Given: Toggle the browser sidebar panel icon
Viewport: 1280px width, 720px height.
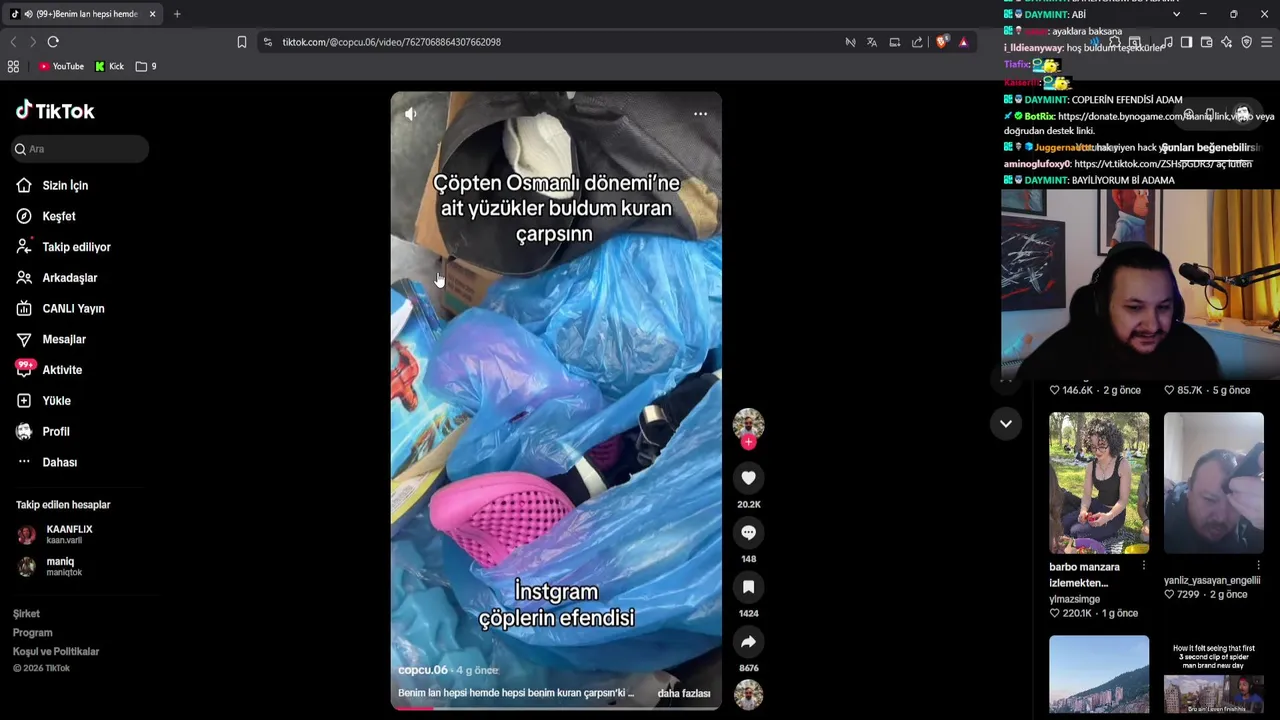Looking at the screenshot, I should point(1186,42).
